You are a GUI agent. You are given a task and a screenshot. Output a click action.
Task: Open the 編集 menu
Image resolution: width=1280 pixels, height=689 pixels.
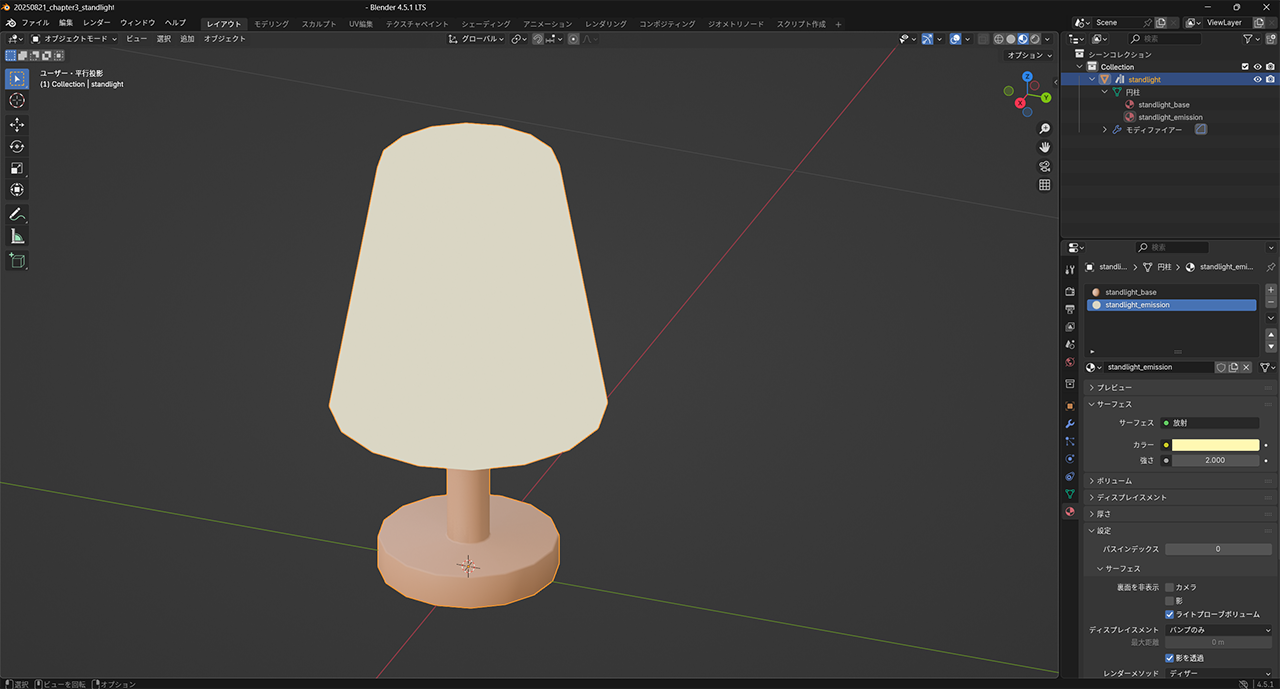(x=66, y=23)
